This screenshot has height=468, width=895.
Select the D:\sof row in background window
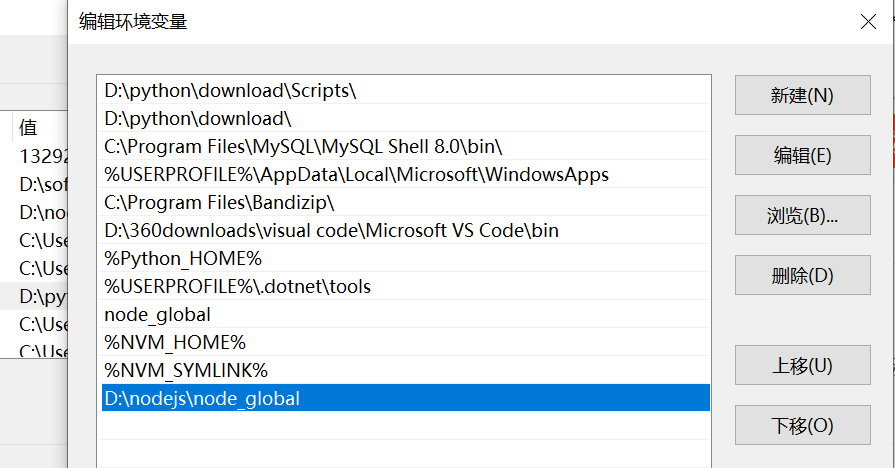34,184
